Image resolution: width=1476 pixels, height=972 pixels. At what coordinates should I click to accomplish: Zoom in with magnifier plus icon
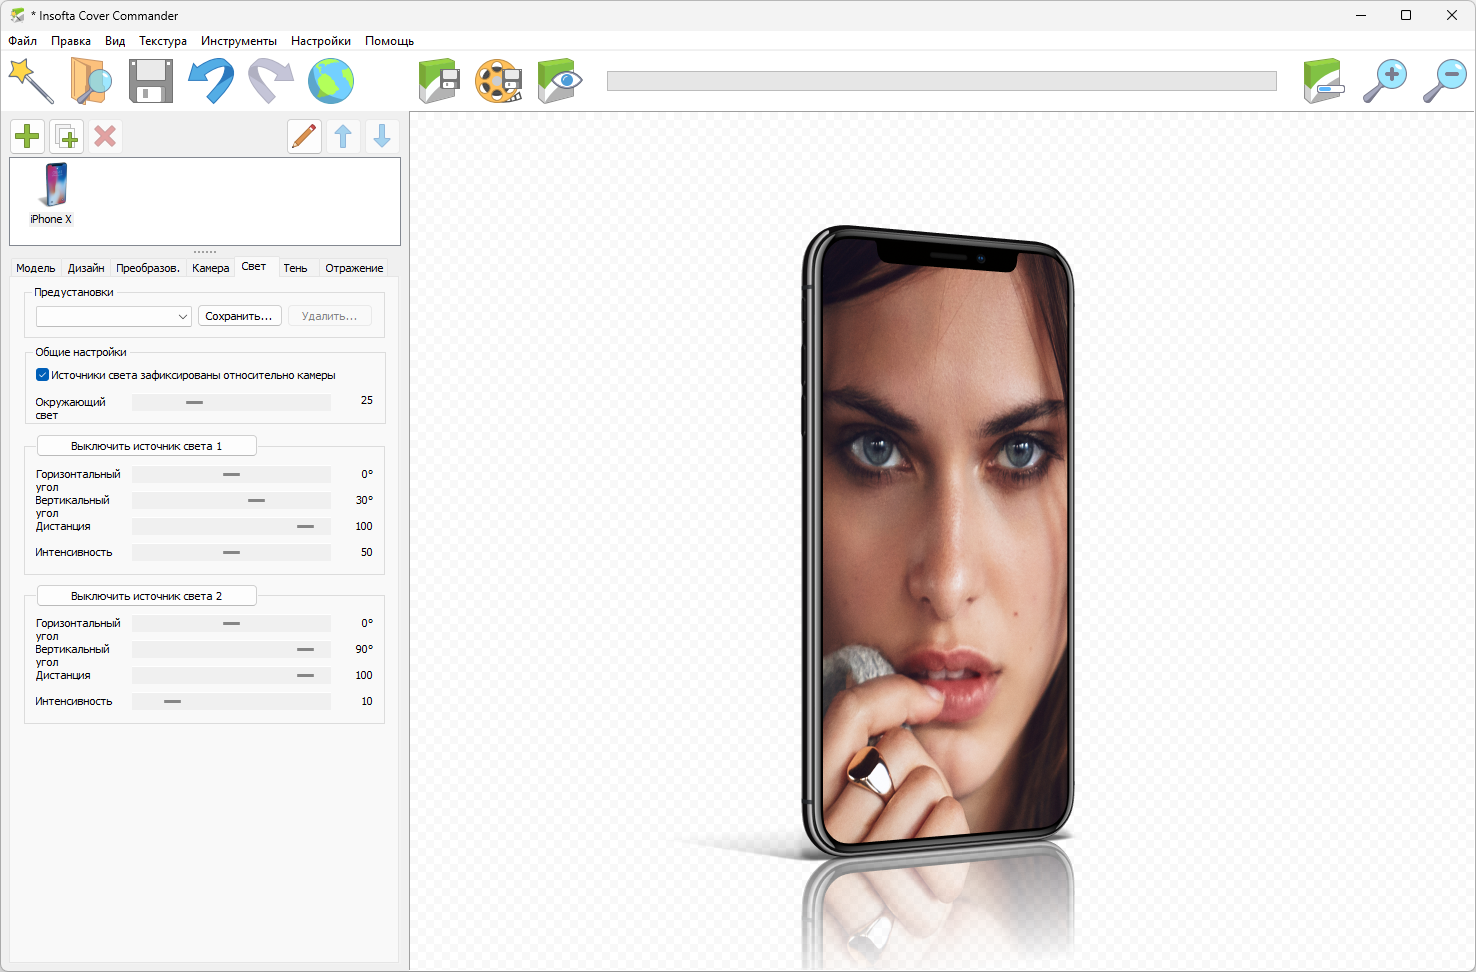tap(1385, 81)
